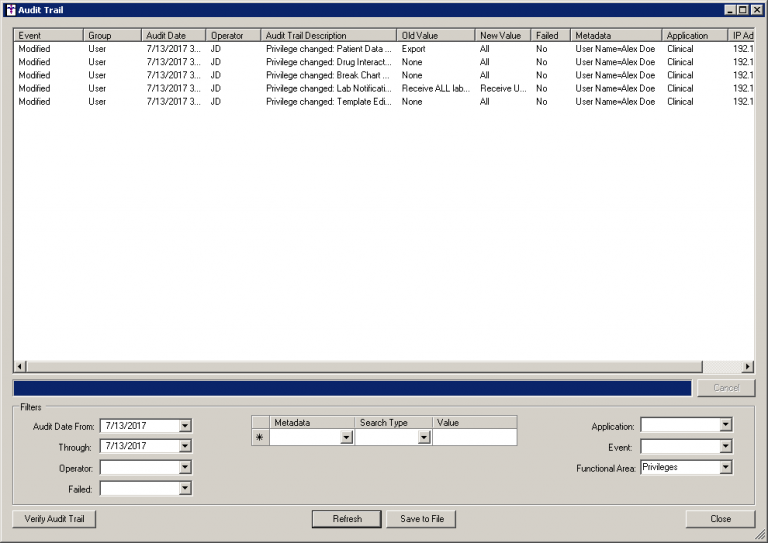Viewport: 768px width, 543px height.
Task: Open the Through date dropdown
Action: pos(185,447)
